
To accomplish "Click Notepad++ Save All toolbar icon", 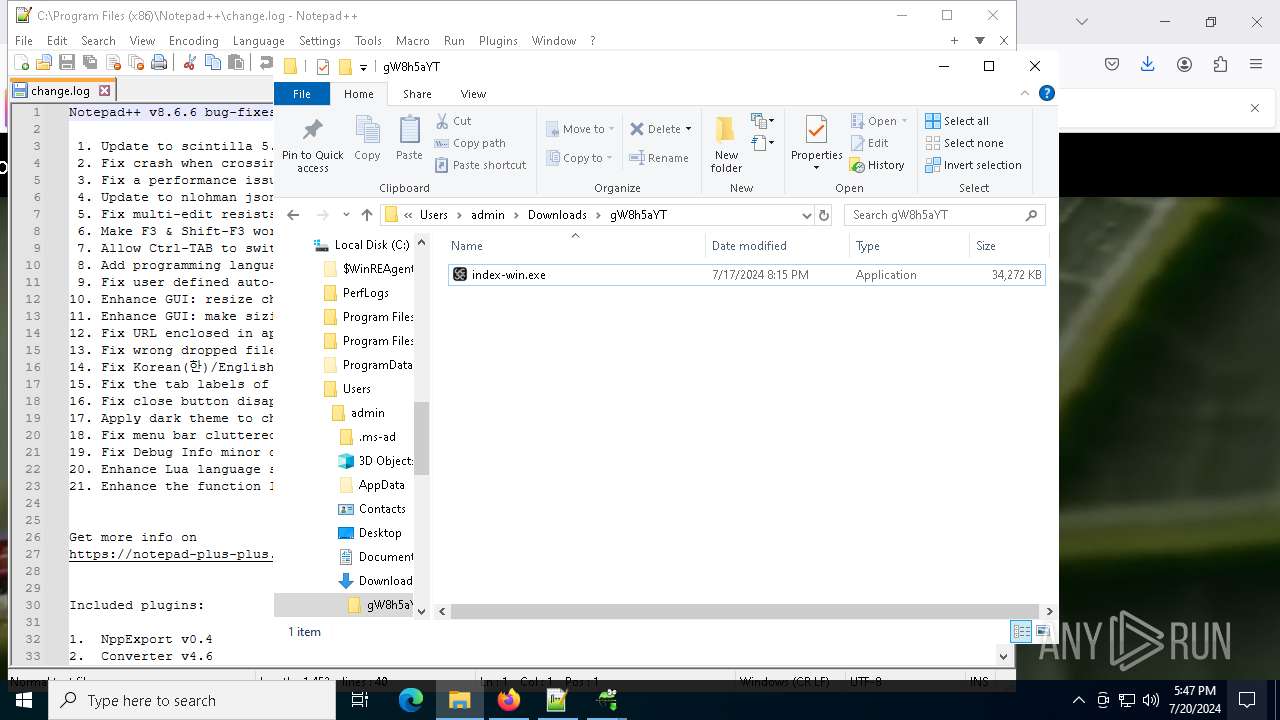I will pyautogui.click(x=90, y=62).
